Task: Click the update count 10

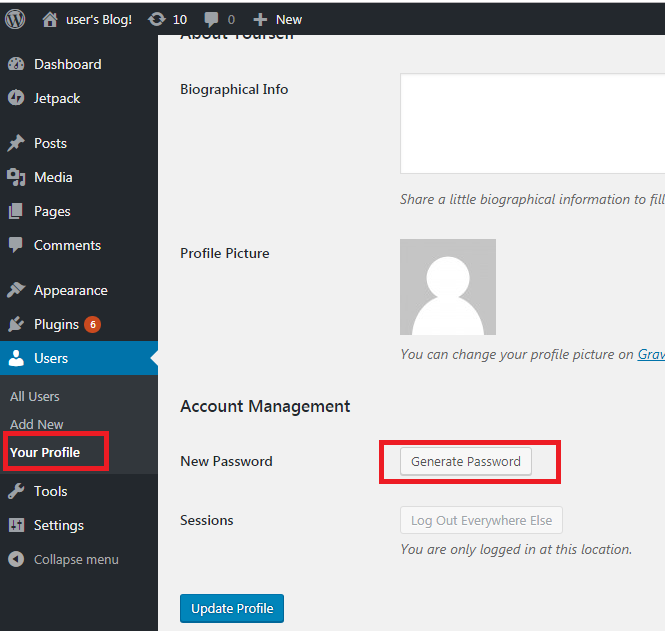Action: pos(180,20)
